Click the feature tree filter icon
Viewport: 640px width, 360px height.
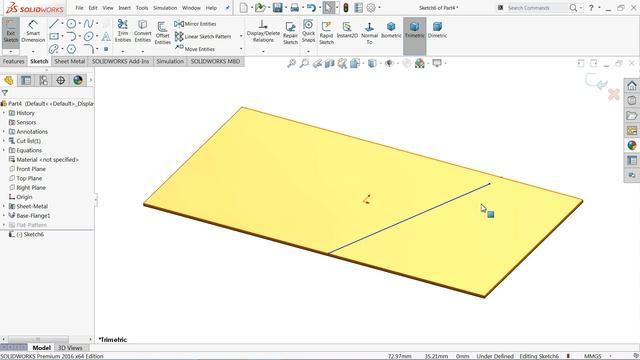4,93
